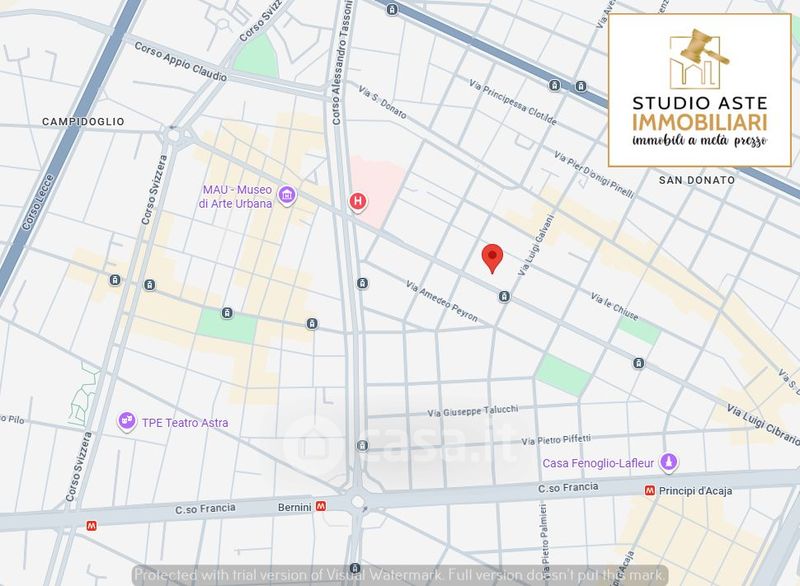
Task: Select the gray icon beside the small green park
Action: [228, 313]
